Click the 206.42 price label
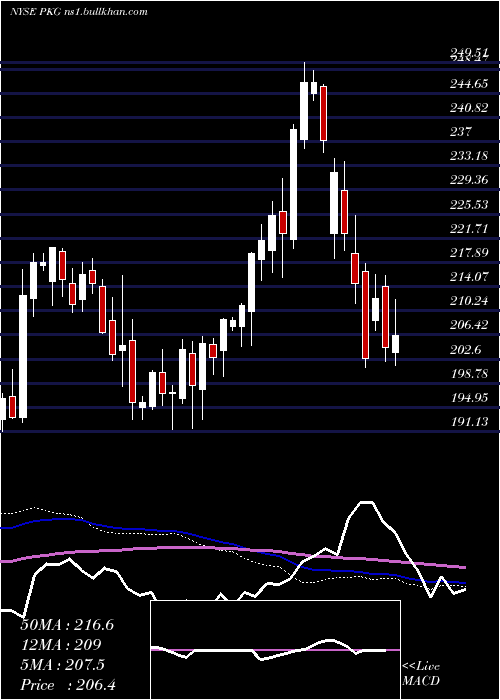 coord(469,325)
